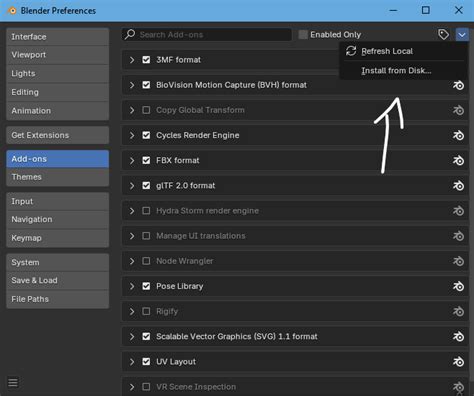Click the Blender icon on Copy Global Transform row
The height and width of the screenshot is (396, 474).
tap(458, 110)
